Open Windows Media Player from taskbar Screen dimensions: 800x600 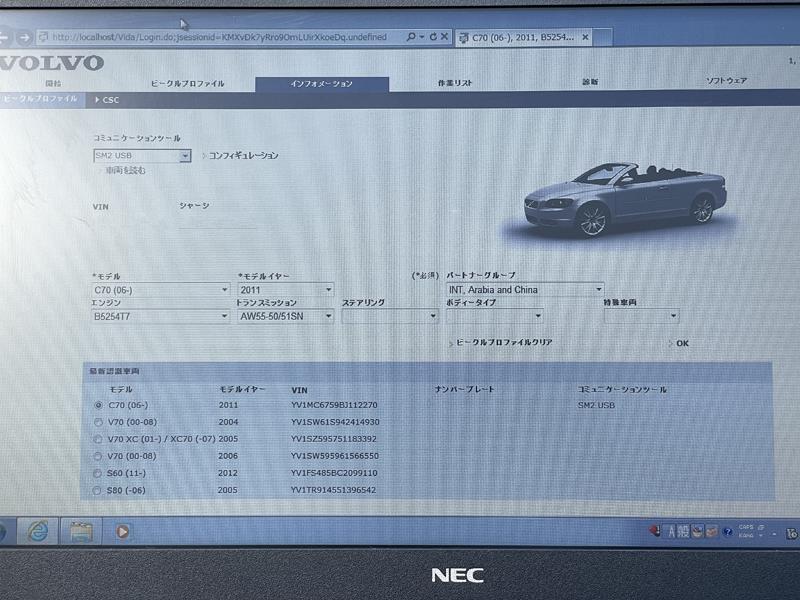[x=122, y=532]
